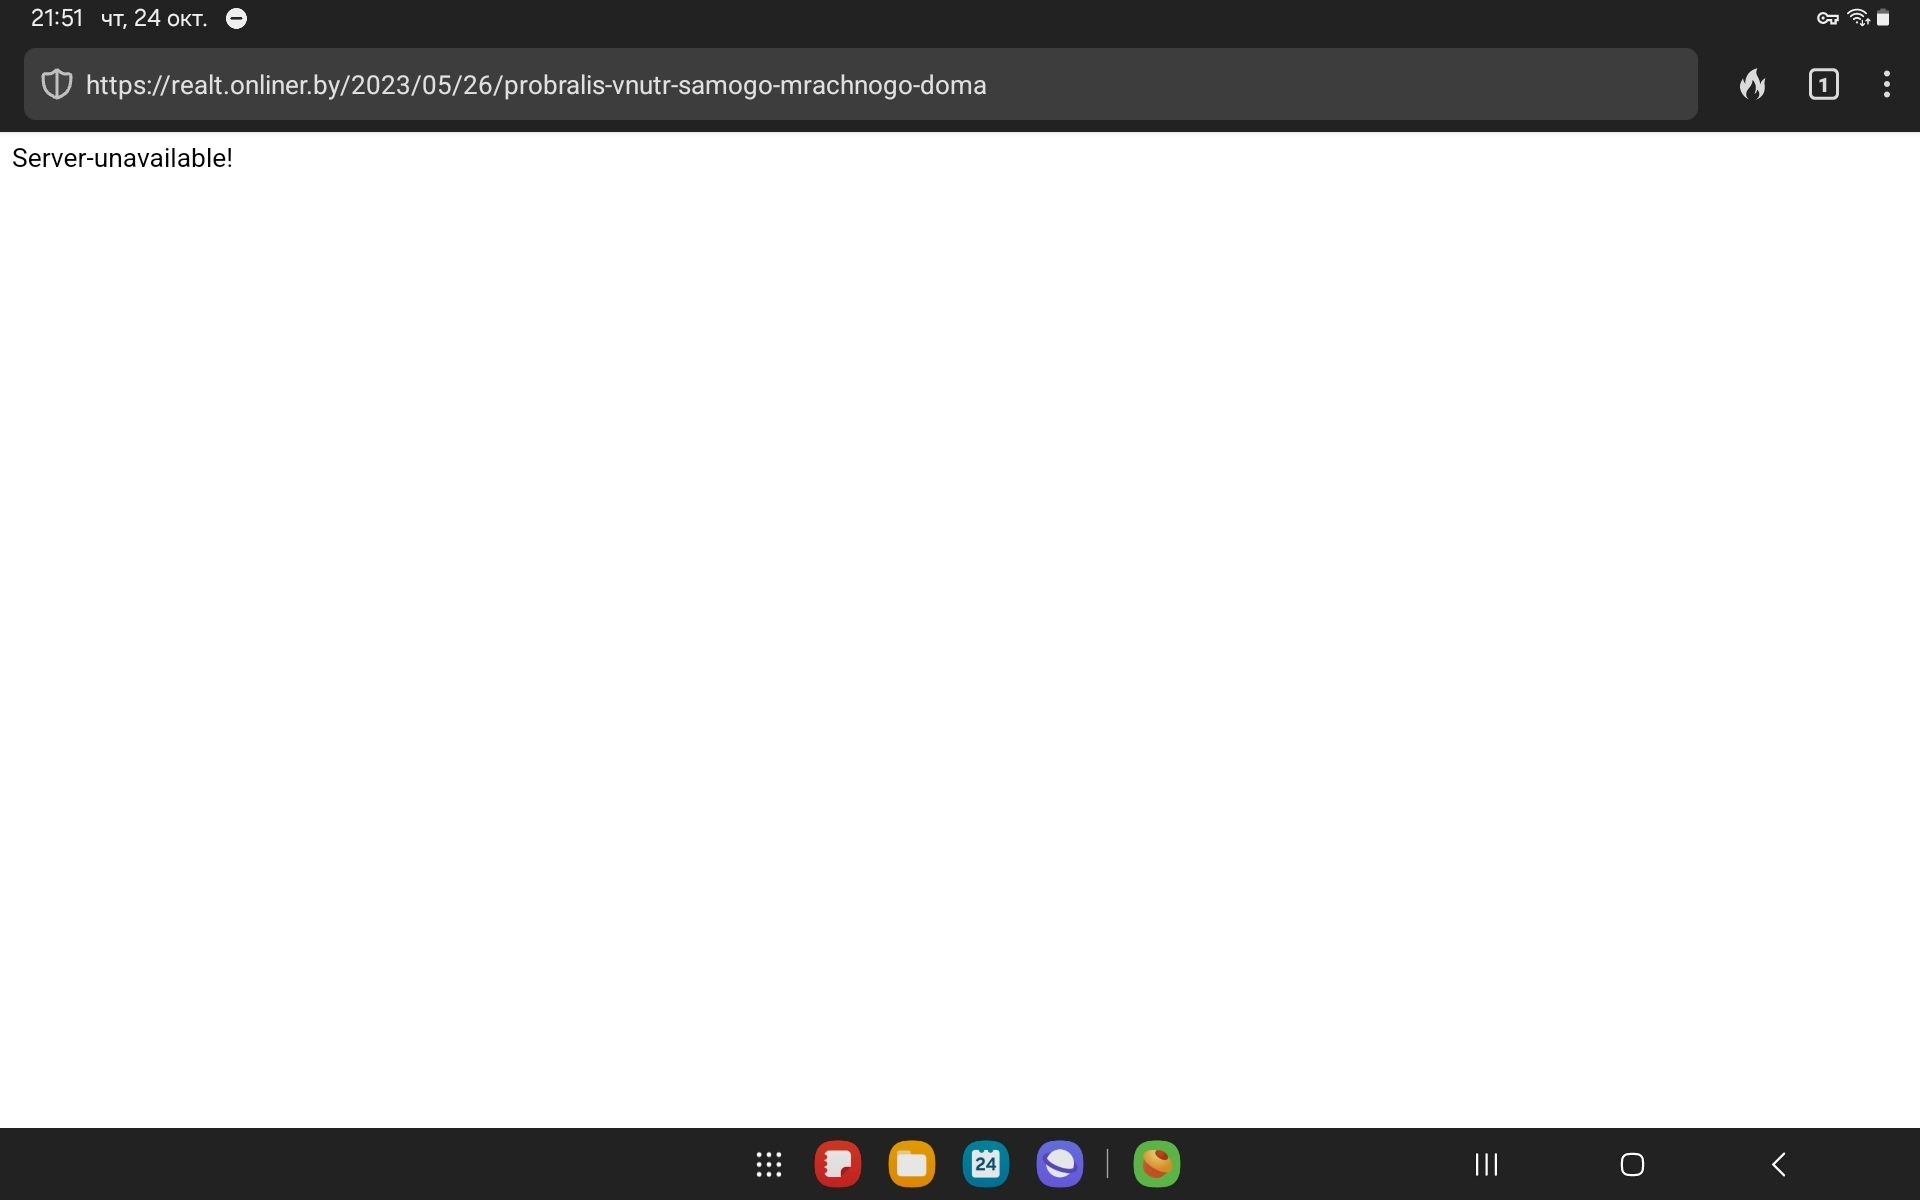This screenshot has width=1920, height=1200.
Task: Tap the realt.onliner.by URL address bar
Action: click(800, 85)
